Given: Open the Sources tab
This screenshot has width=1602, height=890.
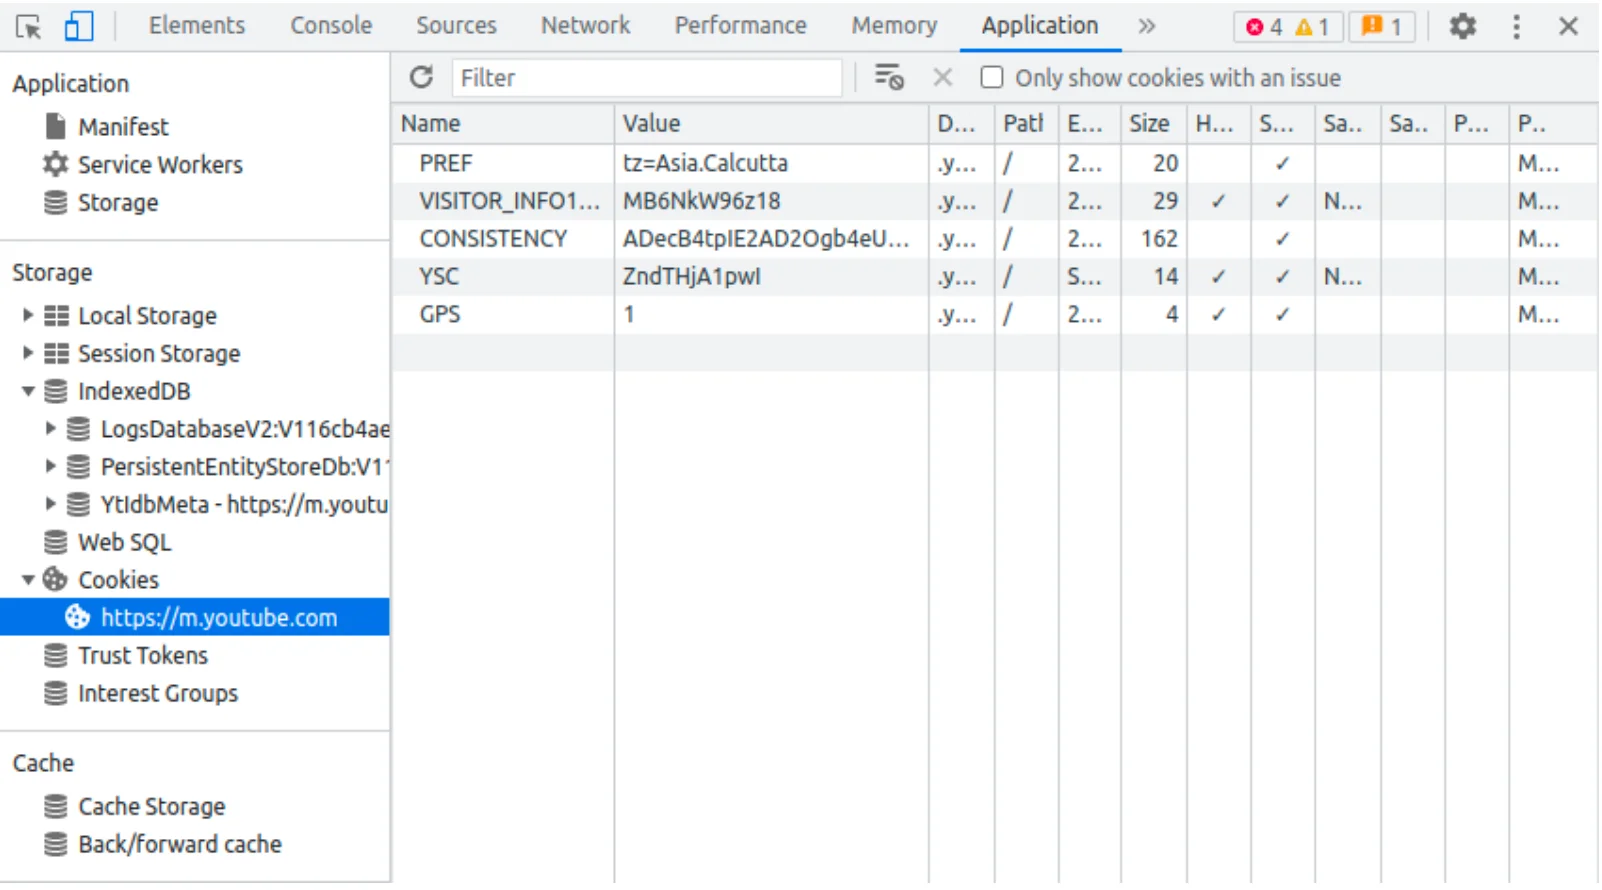Looking at the screenshot, I should point(456,26).
